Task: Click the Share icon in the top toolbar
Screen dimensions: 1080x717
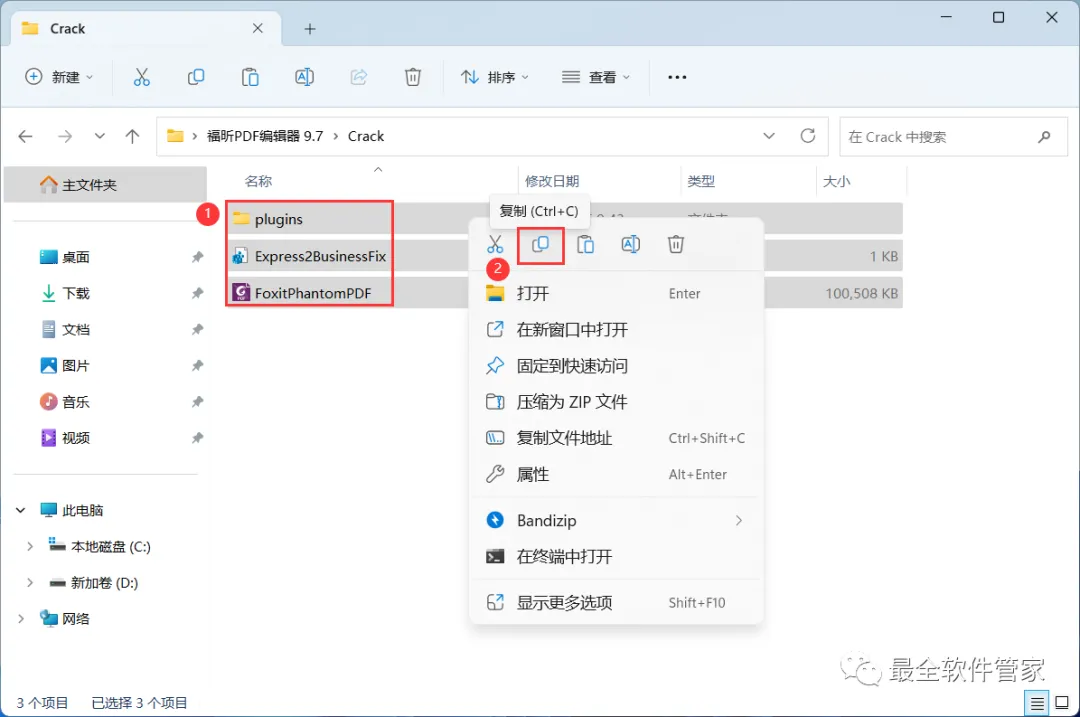Action: click(359, 77)
